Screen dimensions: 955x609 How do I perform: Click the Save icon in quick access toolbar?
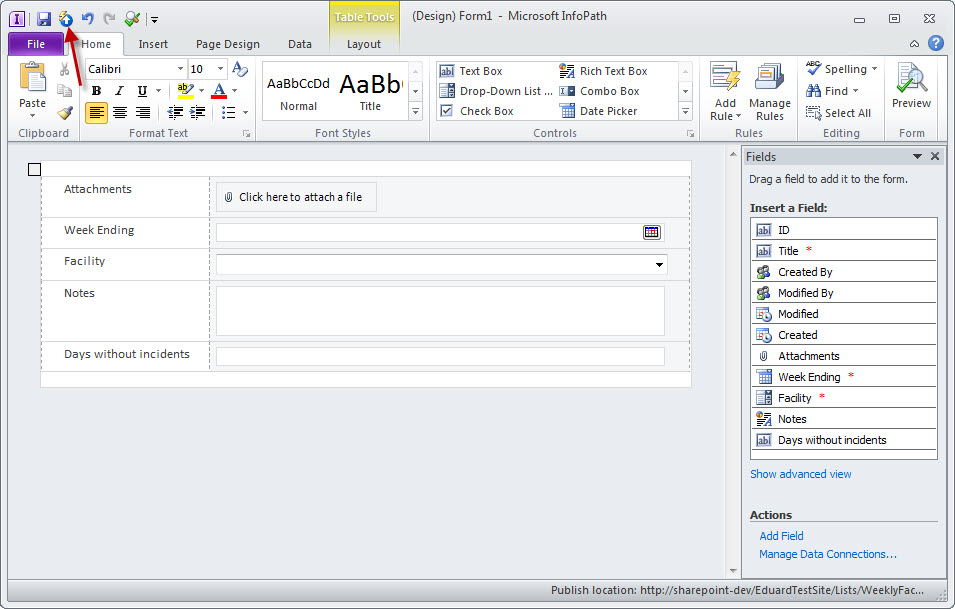tap(44, 19)
